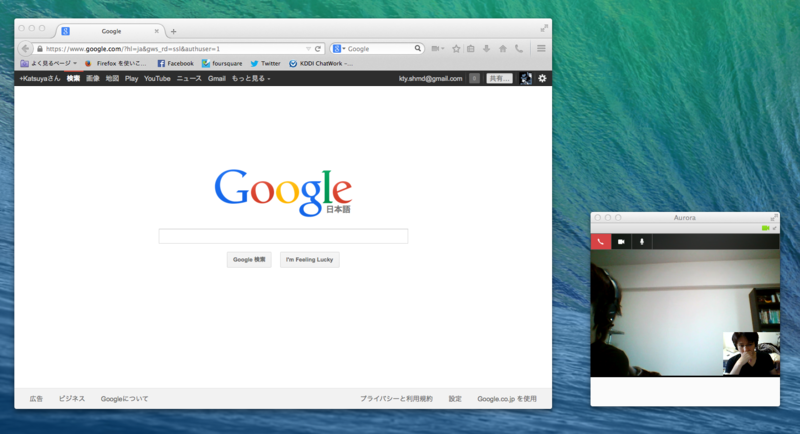Click the lock icon in address bar
The height and width of the screenshot is (434, 800).
[40, 49]
